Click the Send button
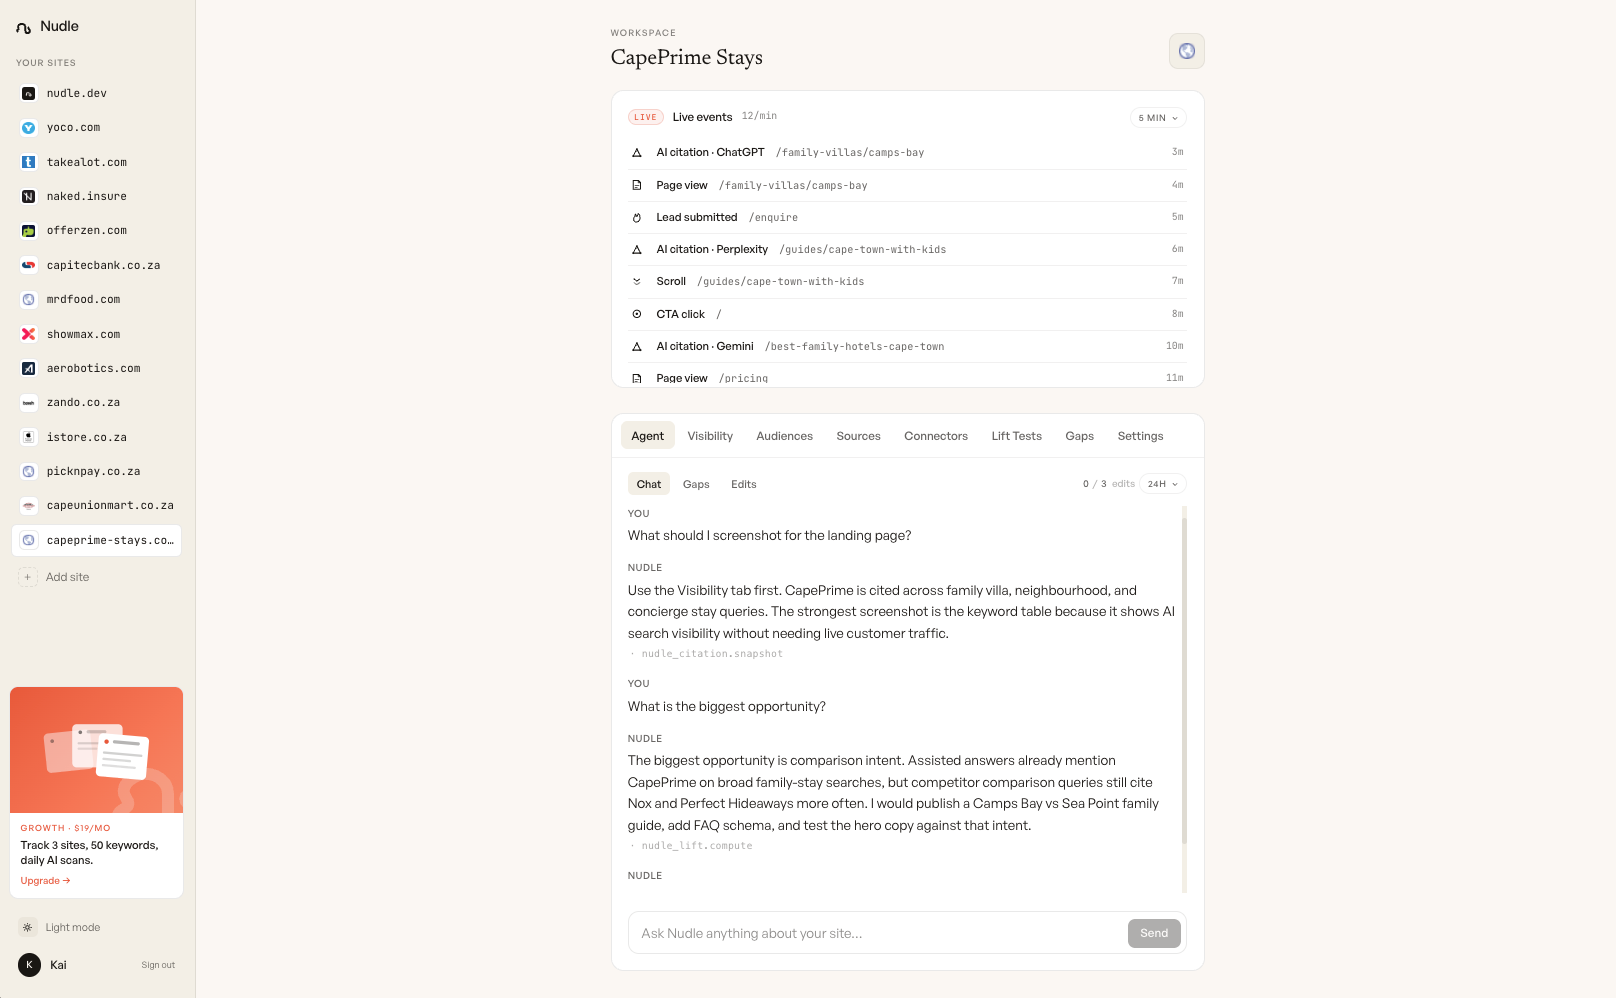The width and height of the screenshot is (1616, 998). pos(1154,933)
